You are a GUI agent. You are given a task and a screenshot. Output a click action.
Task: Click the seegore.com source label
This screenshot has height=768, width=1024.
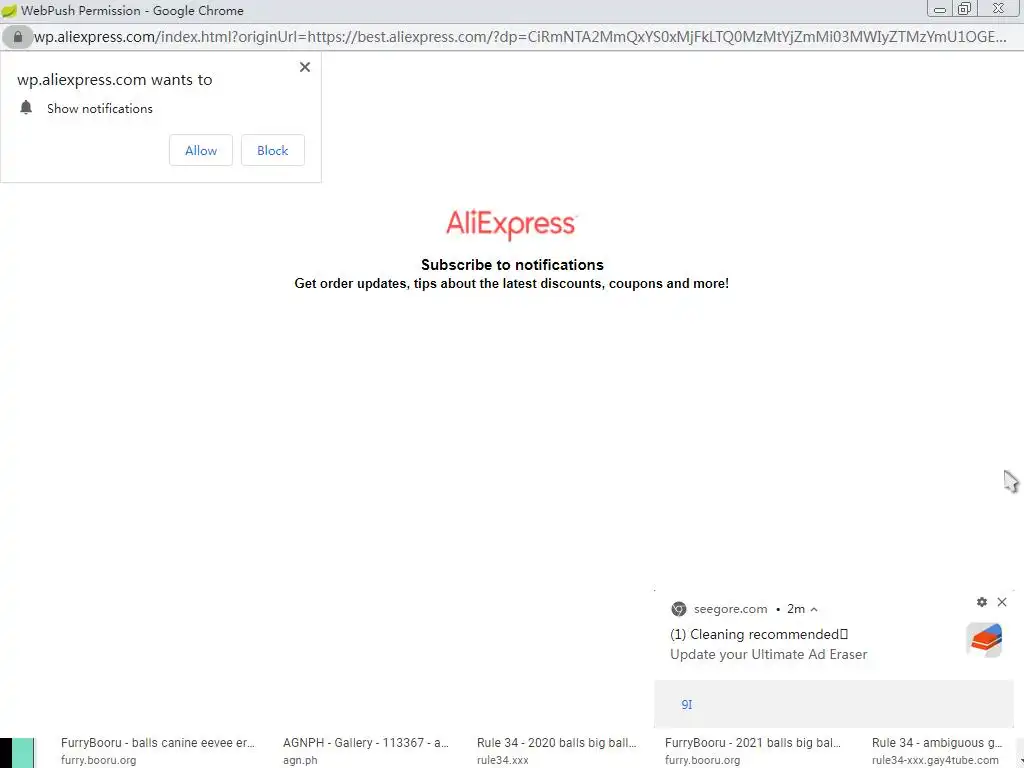pyautogui.click(x=730, y=609)
